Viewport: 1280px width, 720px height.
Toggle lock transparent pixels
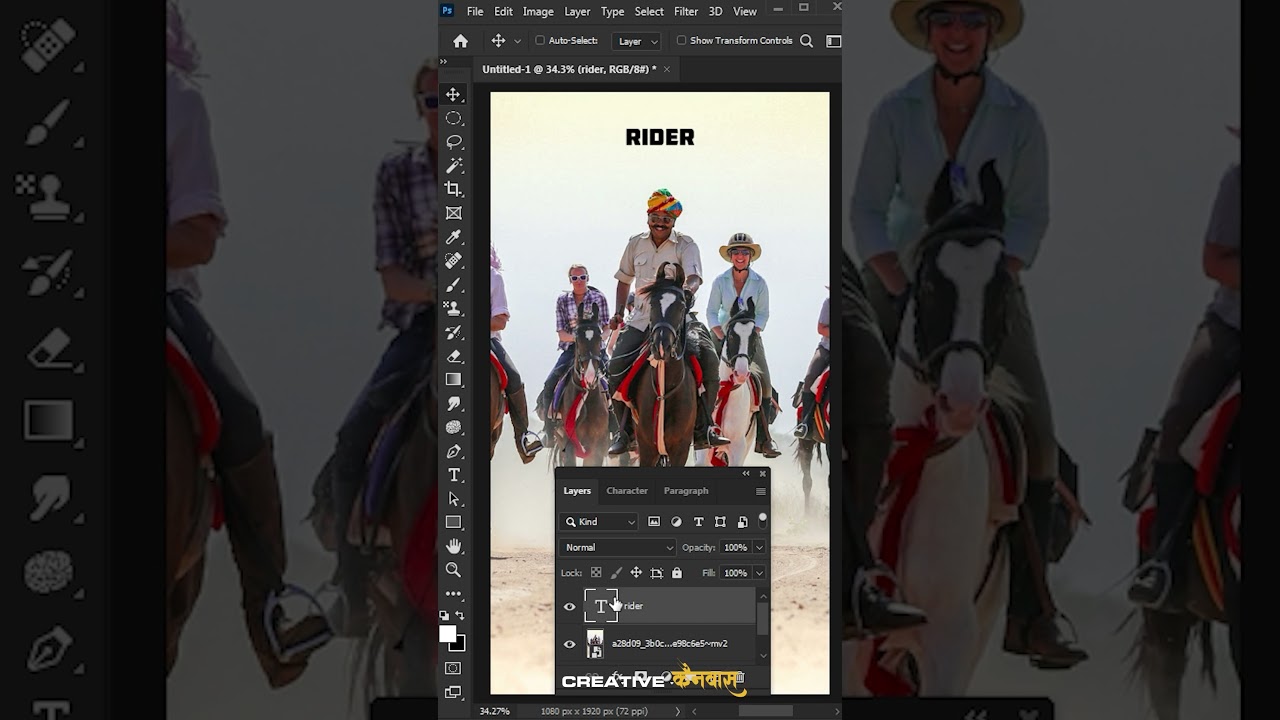click(596, 573)
